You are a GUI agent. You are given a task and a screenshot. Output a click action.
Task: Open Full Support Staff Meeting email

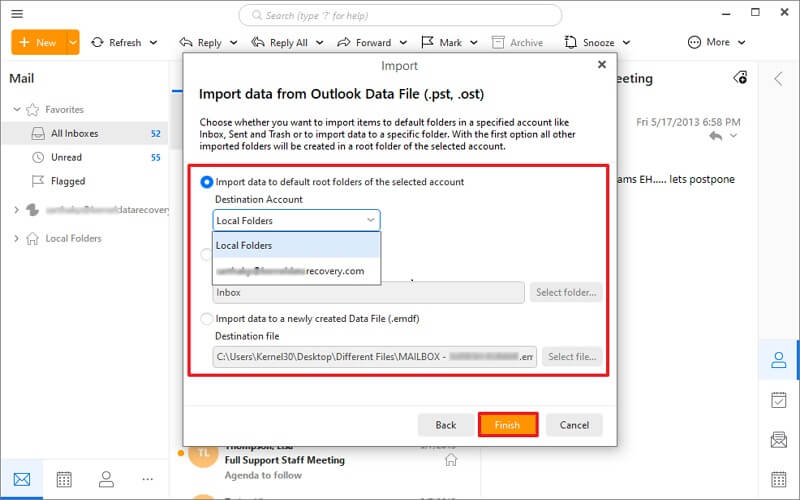[285, 460]
